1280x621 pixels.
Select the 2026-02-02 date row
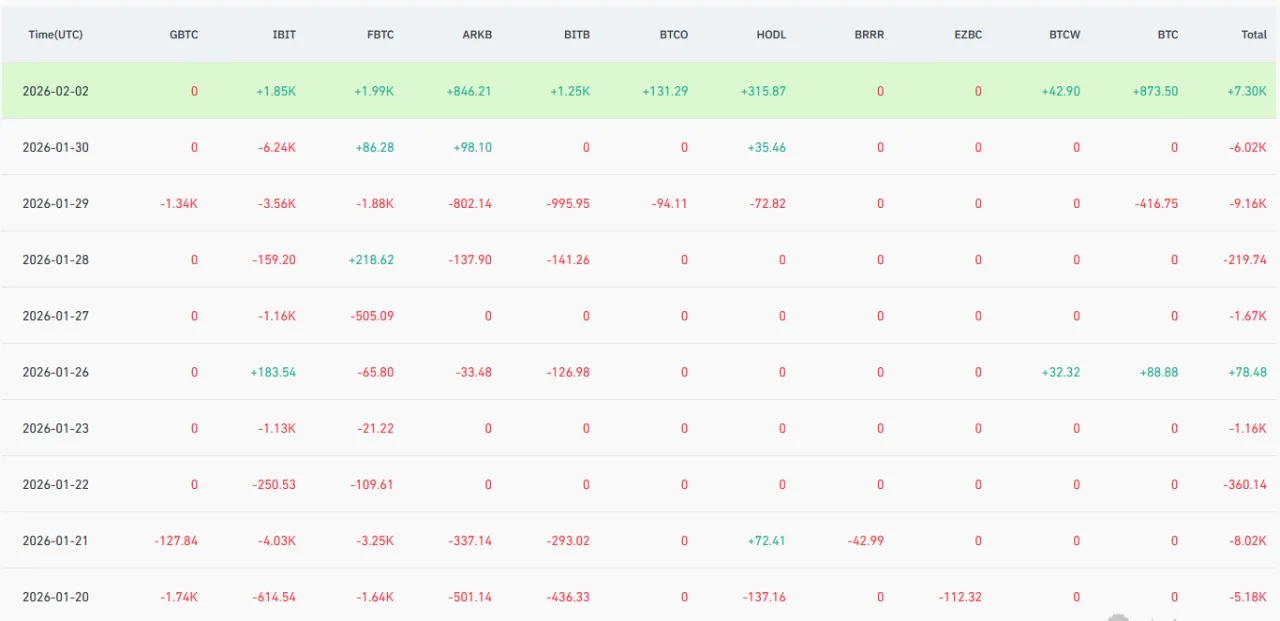[x=56, y=91]
